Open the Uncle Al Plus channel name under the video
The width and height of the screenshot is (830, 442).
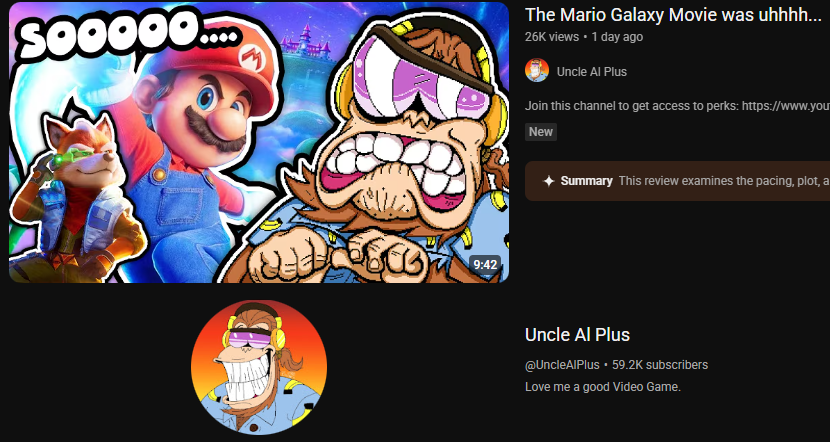[592, 72]
